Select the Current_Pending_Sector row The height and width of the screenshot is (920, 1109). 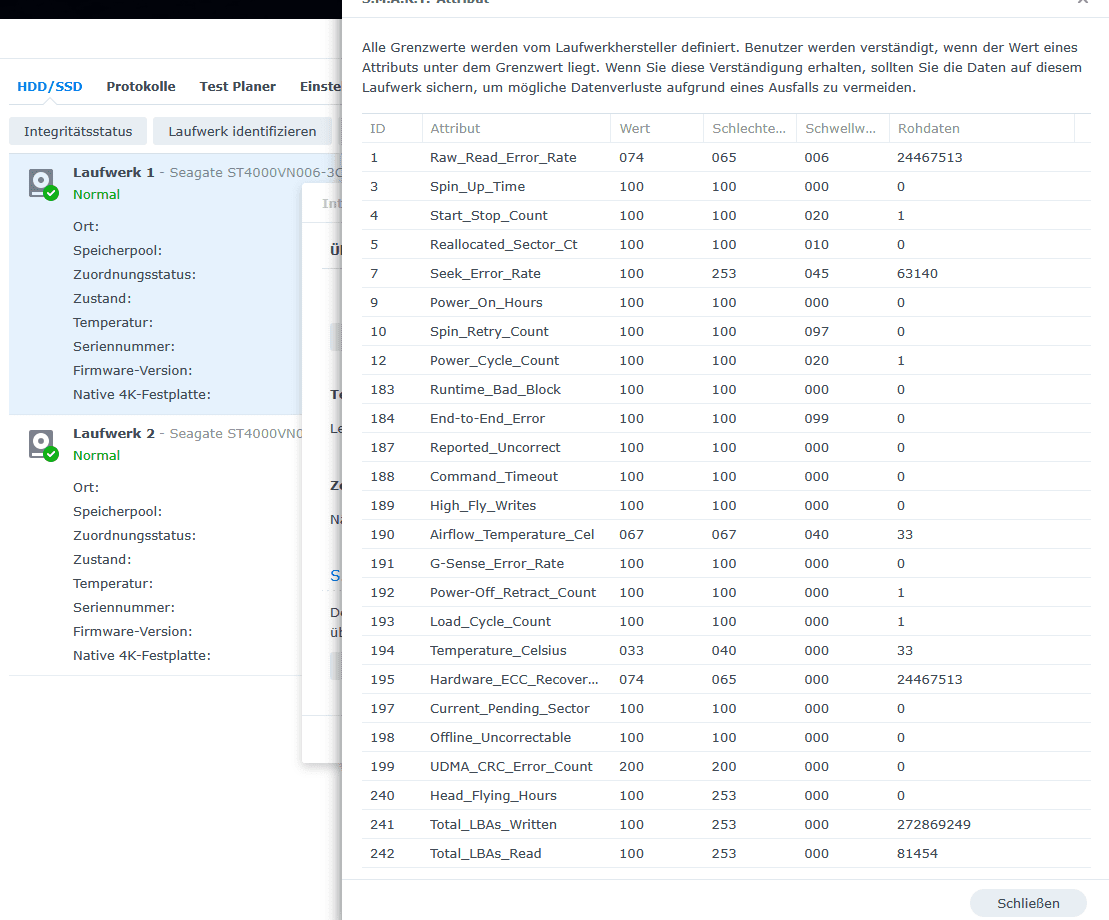coord(726,708)
